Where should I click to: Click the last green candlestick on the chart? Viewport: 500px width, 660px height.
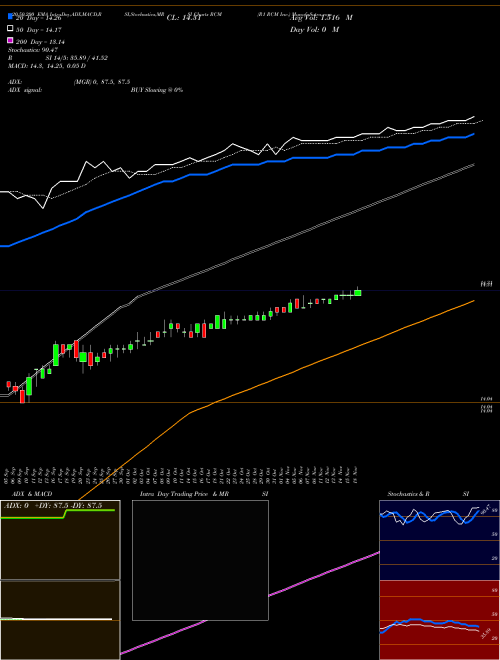[x=358, y=293]
